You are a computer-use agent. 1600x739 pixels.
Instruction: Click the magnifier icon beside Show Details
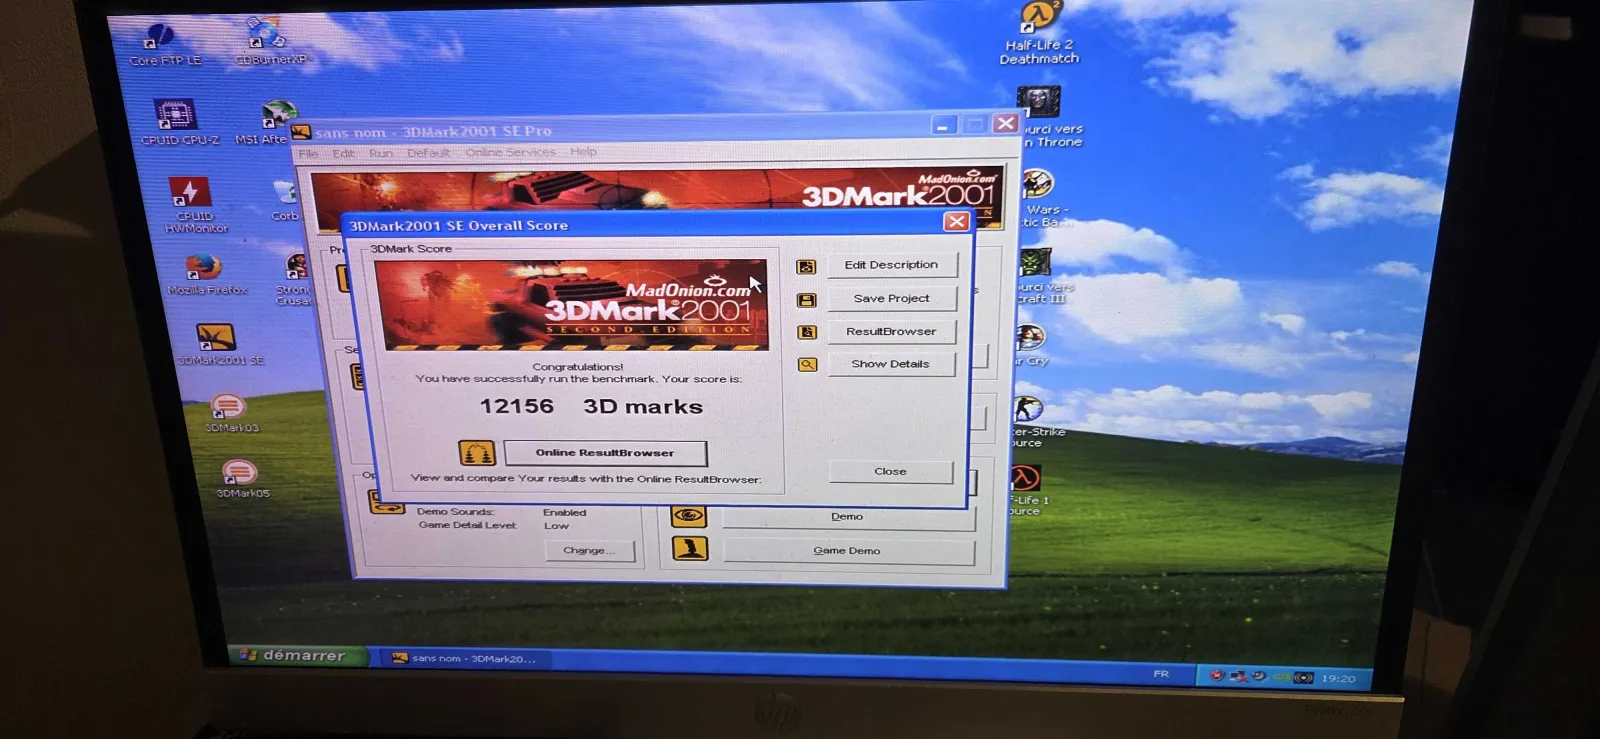click(807, 365)
